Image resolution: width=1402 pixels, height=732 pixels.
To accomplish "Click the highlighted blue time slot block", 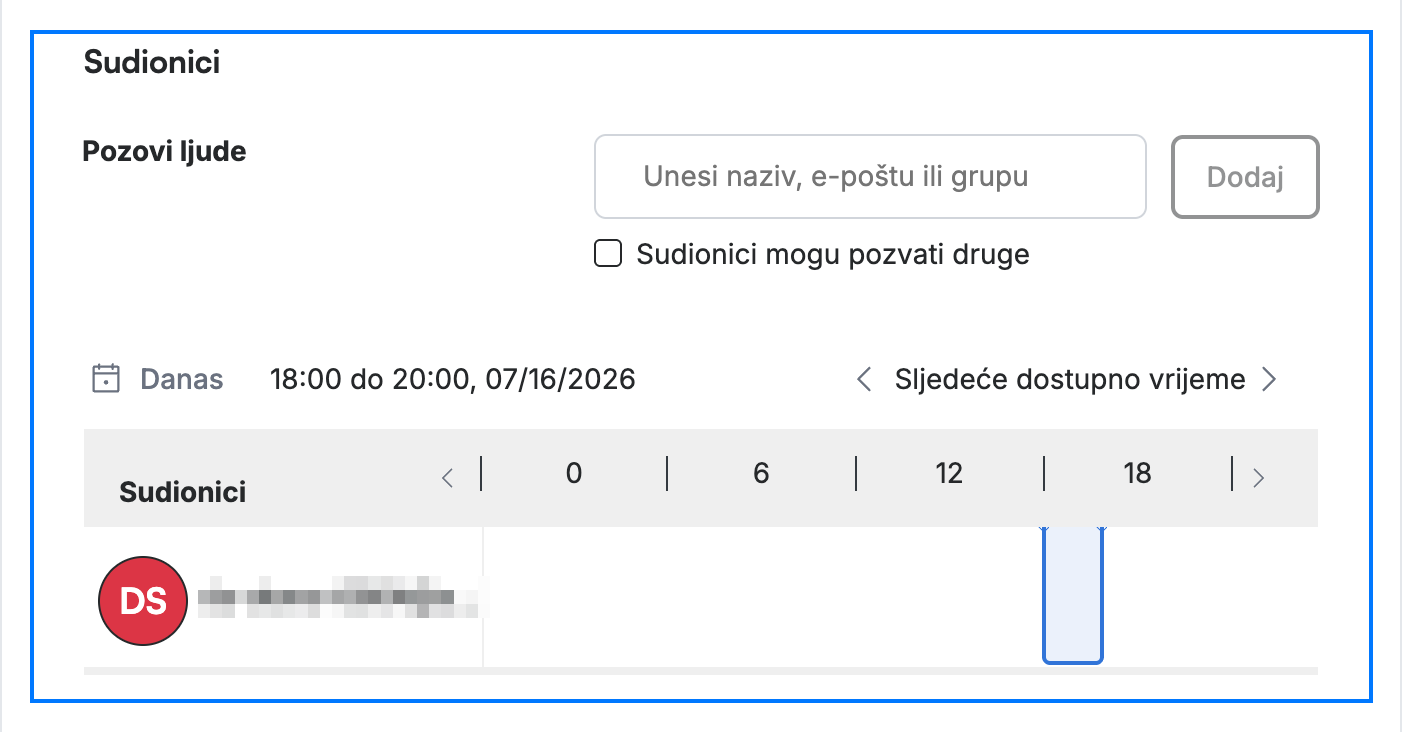I will (1073, 594).
